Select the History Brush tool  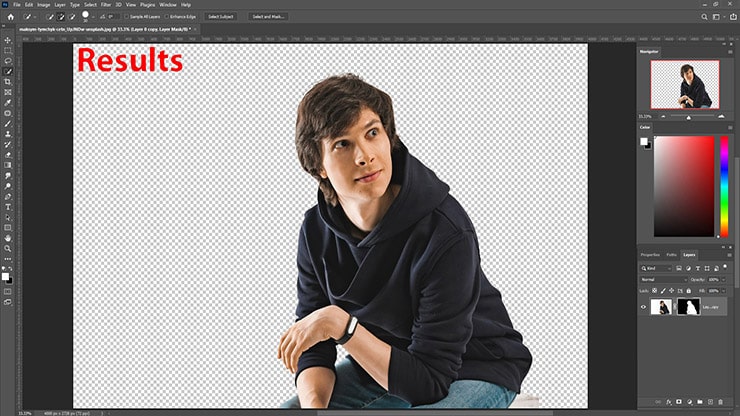tap(8, 144)
